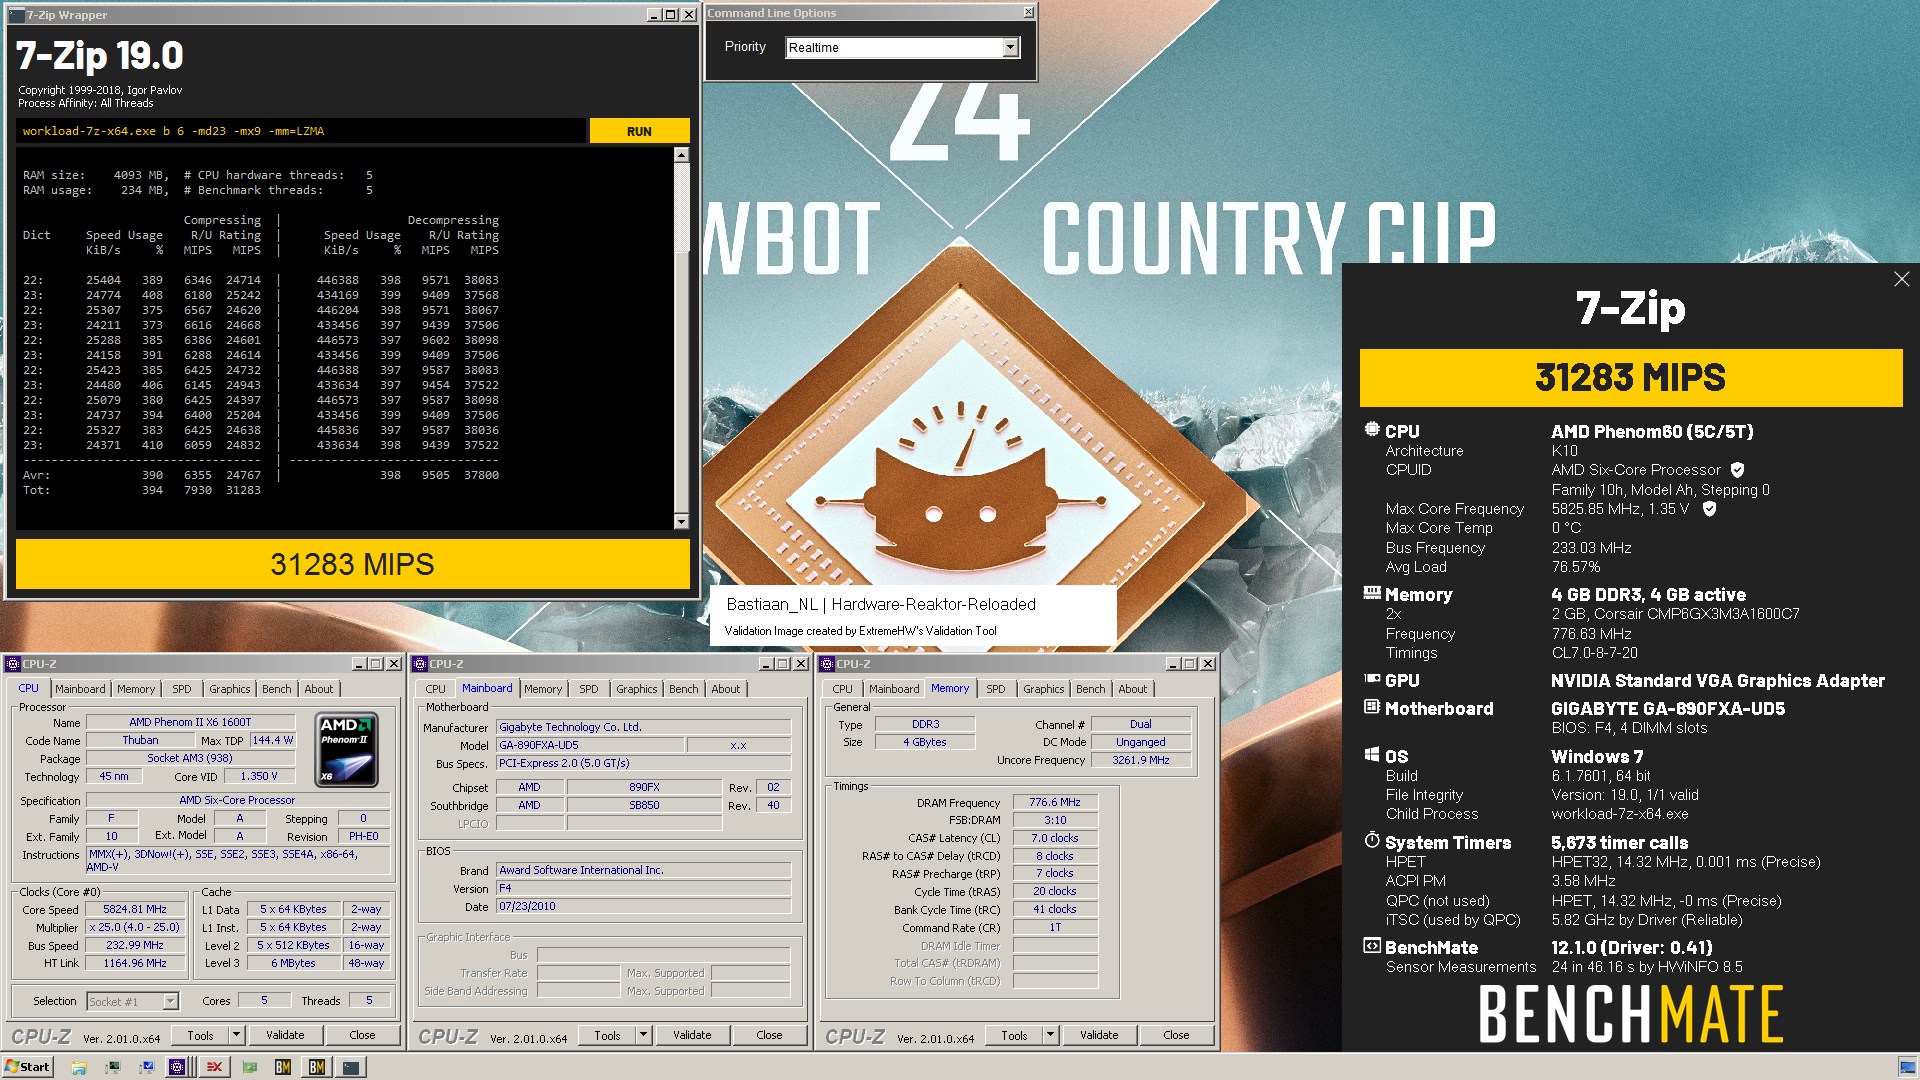Open Graphics tab in CPU-Z Mainboard window
This screenshot has width=1920, height=1080.
tap(637, 689)
